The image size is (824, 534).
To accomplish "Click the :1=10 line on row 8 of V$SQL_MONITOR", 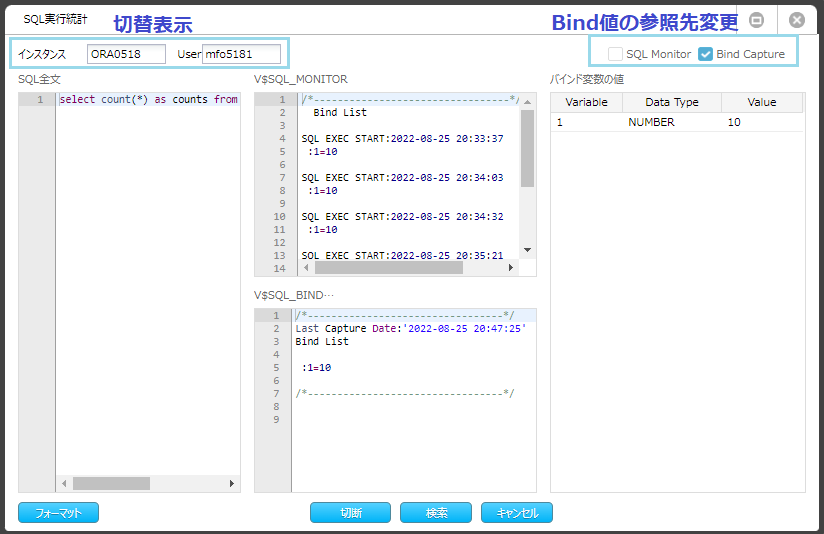I will click(x=323, y=191).
